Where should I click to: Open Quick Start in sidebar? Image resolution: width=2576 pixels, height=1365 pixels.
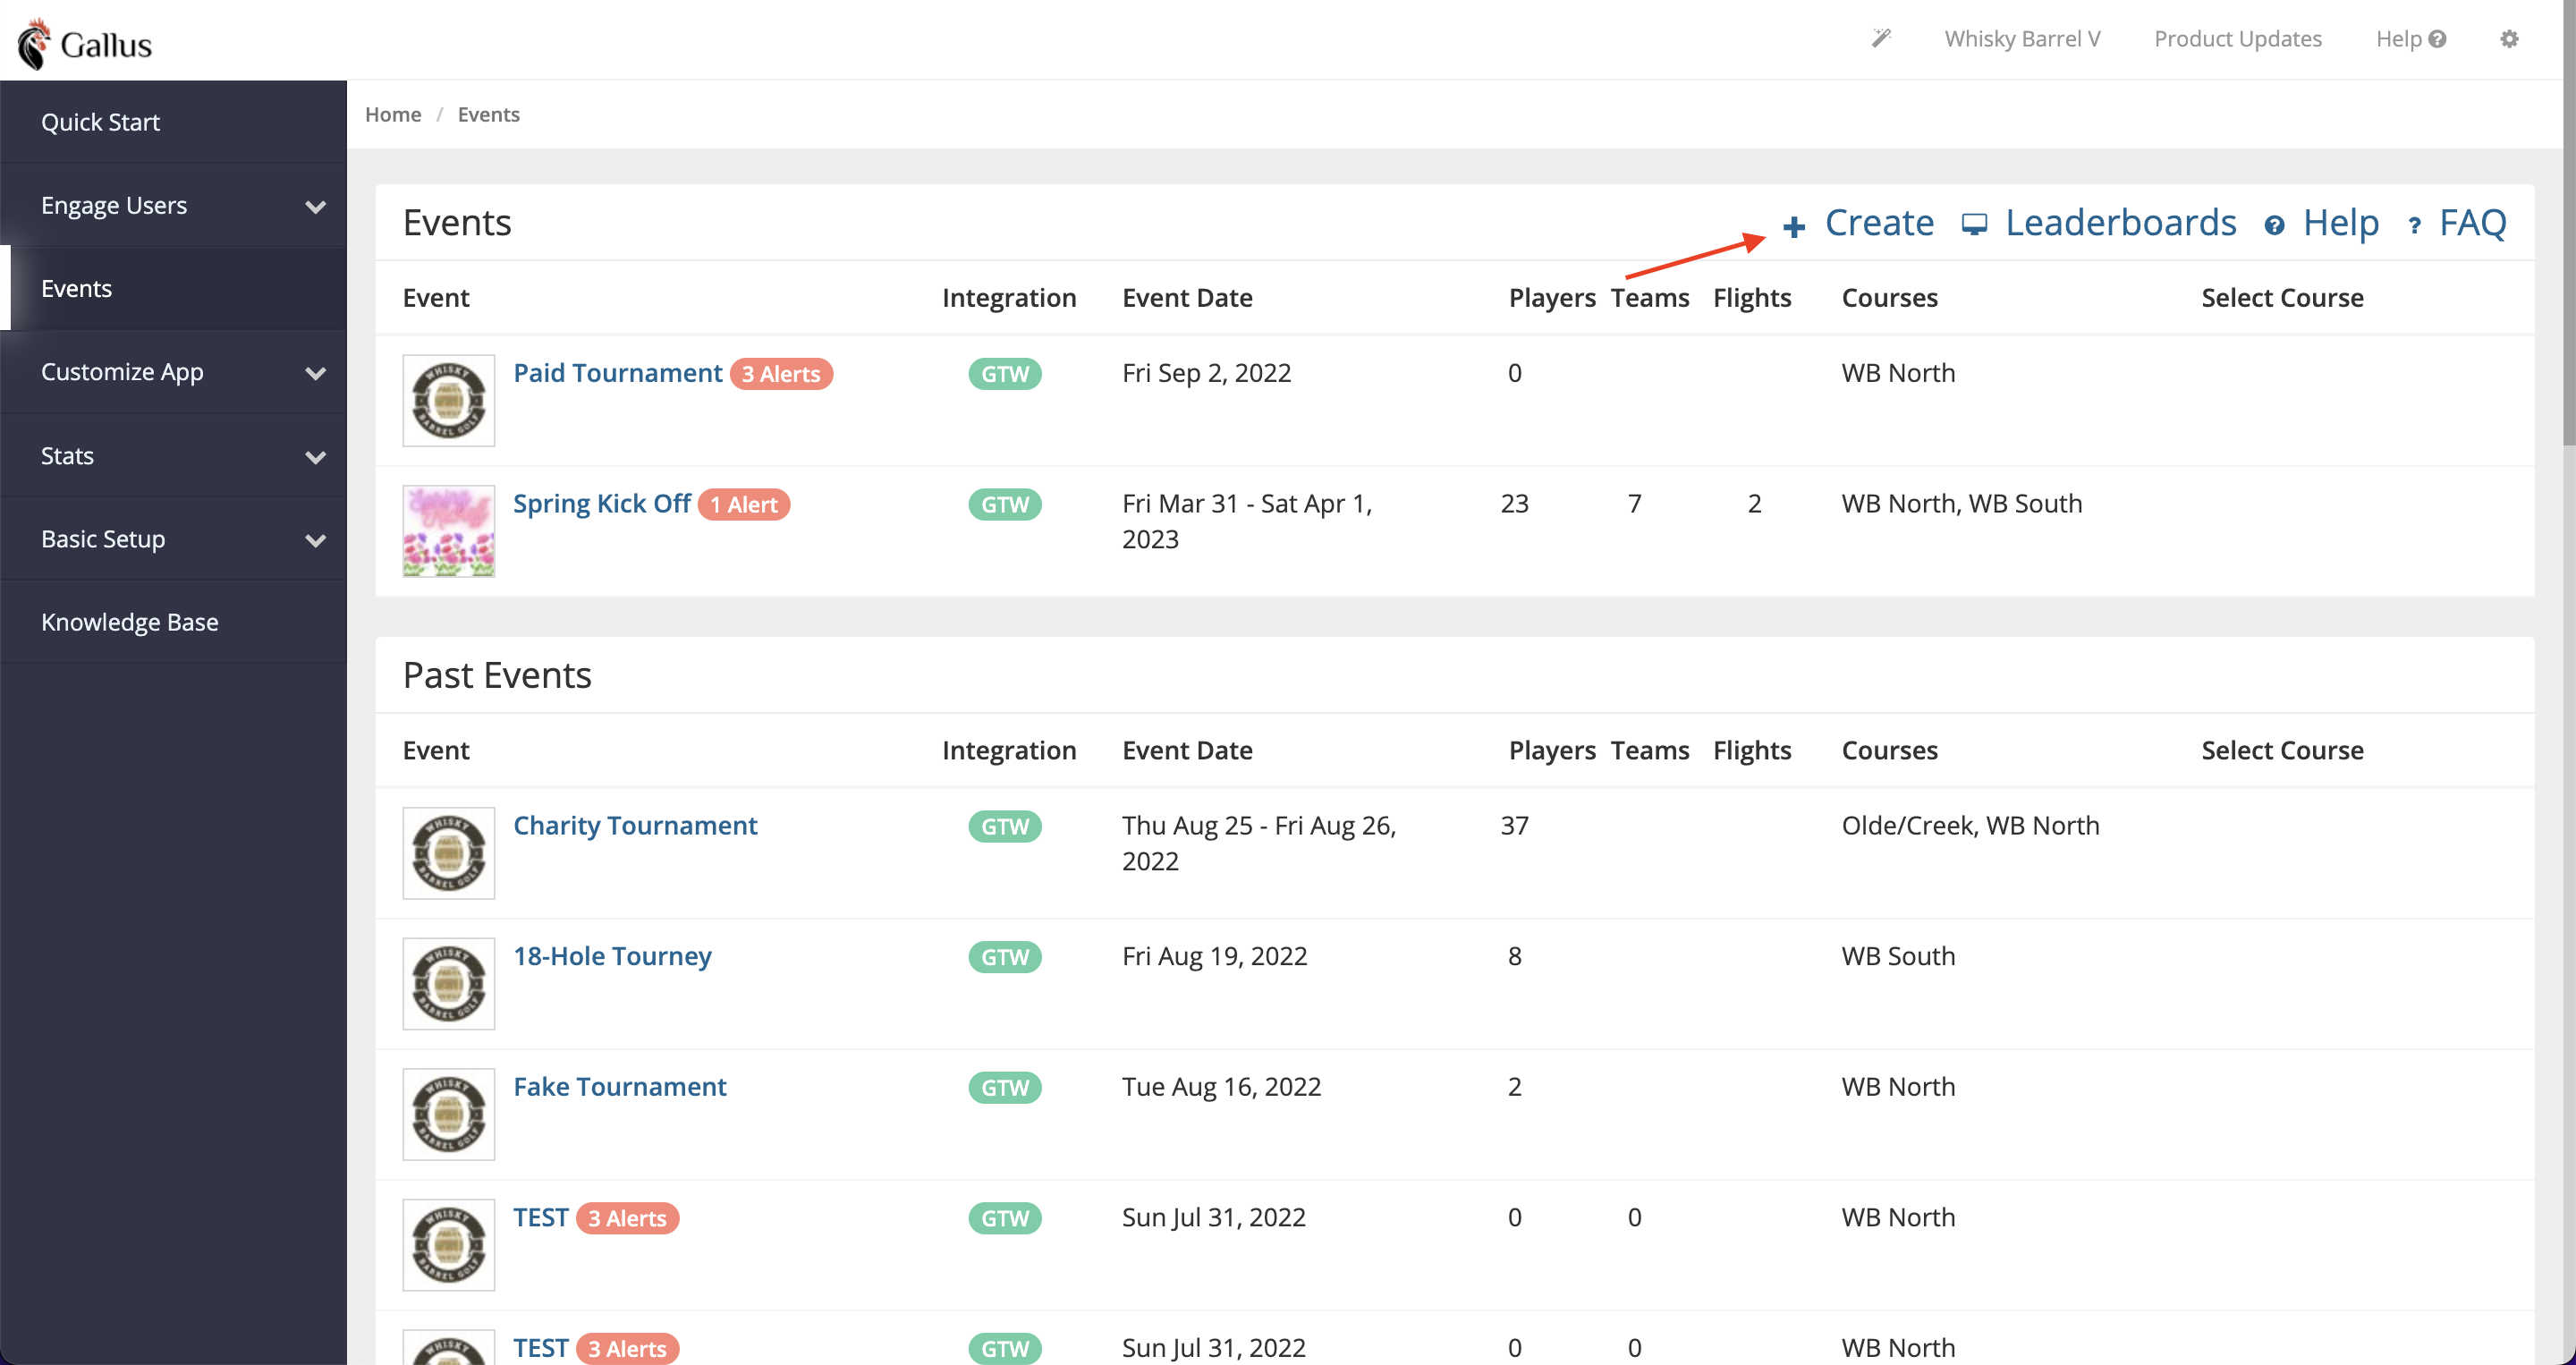[x=173, y=122]
